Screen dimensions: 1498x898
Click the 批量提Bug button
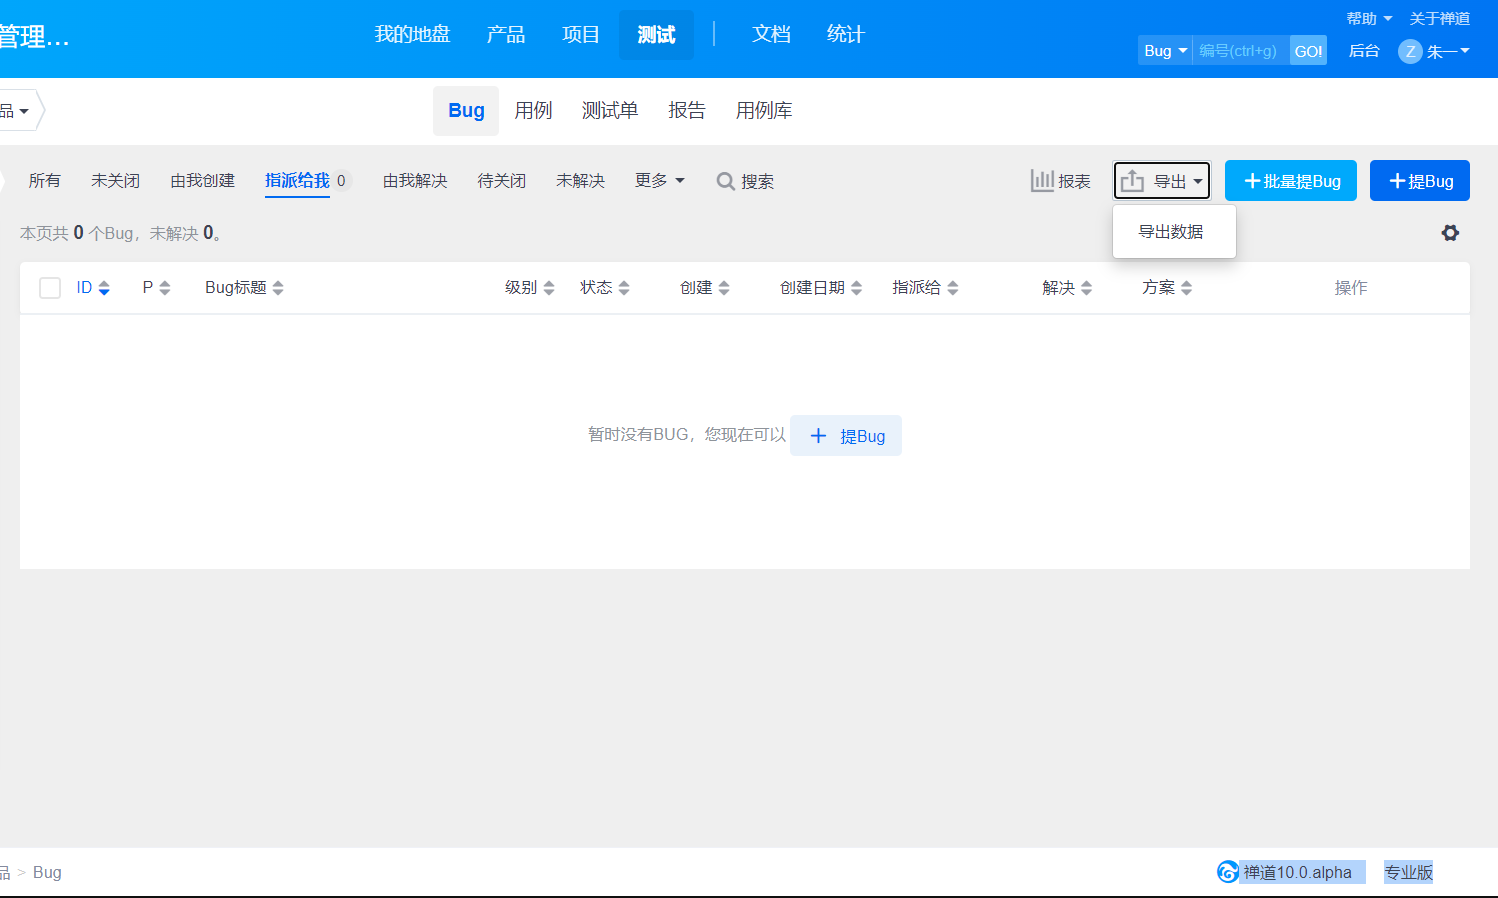1290,181
